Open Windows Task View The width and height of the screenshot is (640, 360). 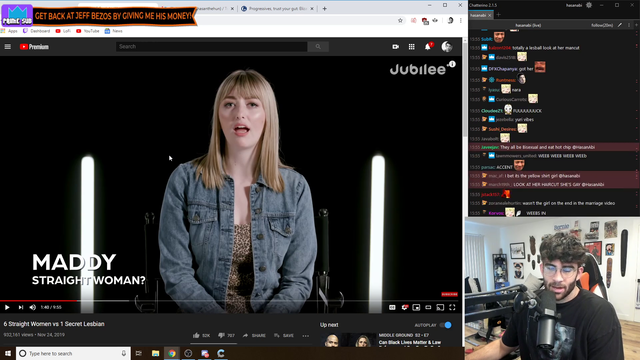[x=139, y=353]
